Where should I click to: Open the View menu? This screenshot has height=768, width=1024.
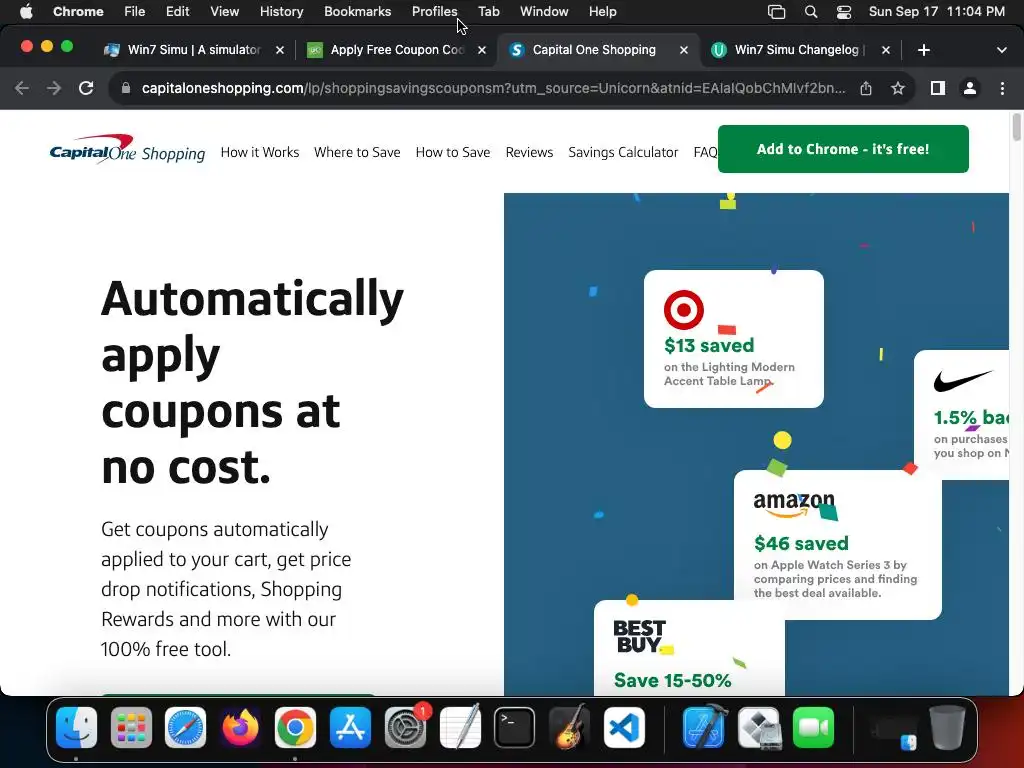pos(224,12)
